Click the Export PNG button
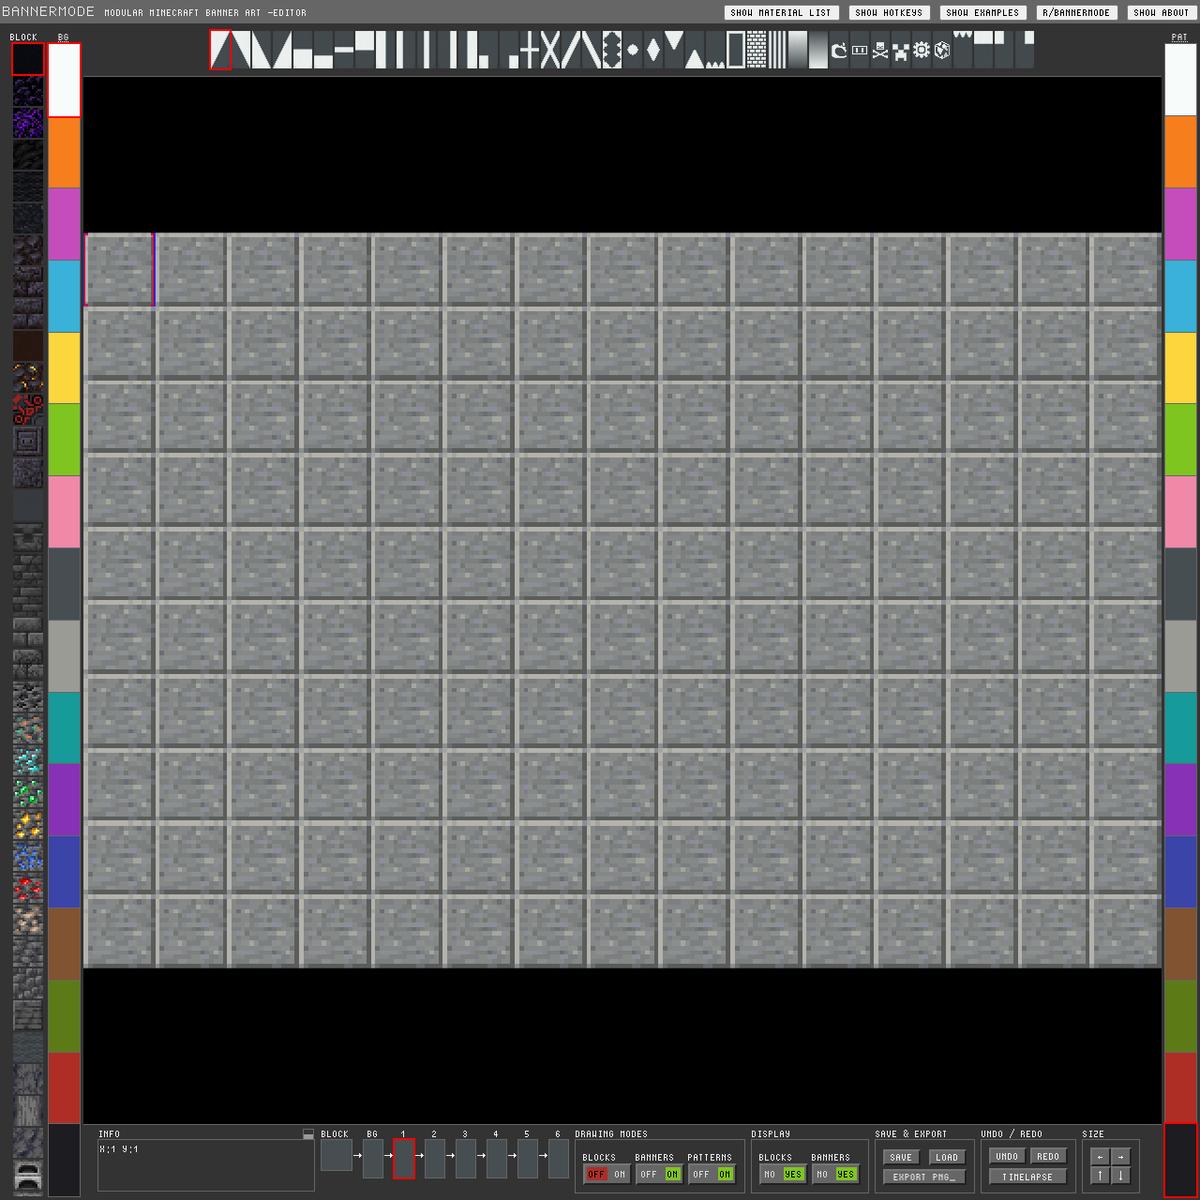The width and height of the screenshot is (1200, 1200). coord(923,1177)
